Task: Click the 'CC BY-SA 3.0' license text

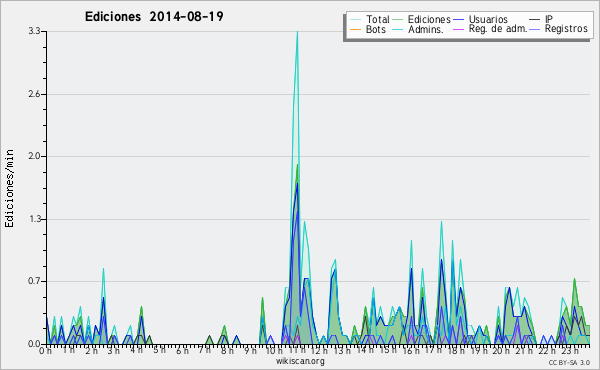Action: (x=569, y=362)
